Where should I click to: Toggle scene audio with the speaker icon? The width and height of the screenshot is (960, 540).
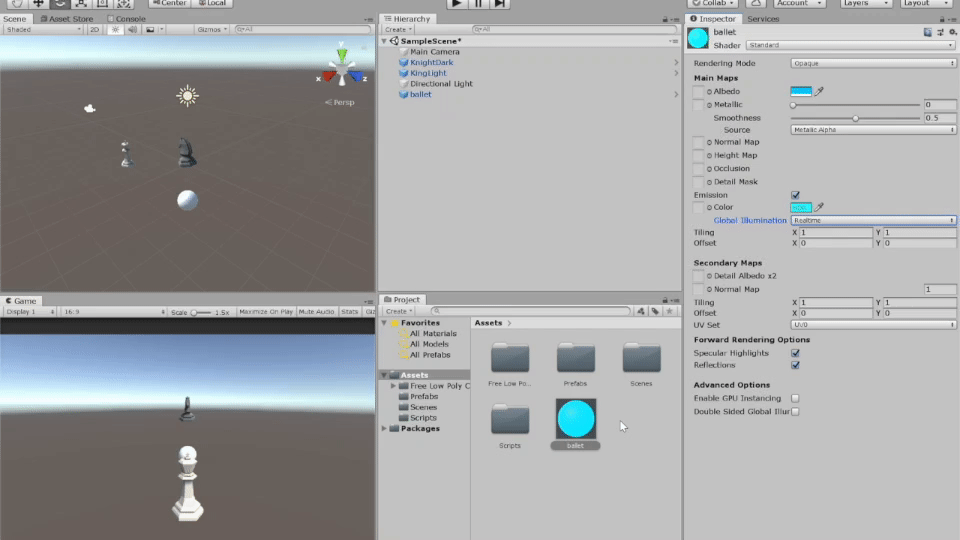point(132,30)
